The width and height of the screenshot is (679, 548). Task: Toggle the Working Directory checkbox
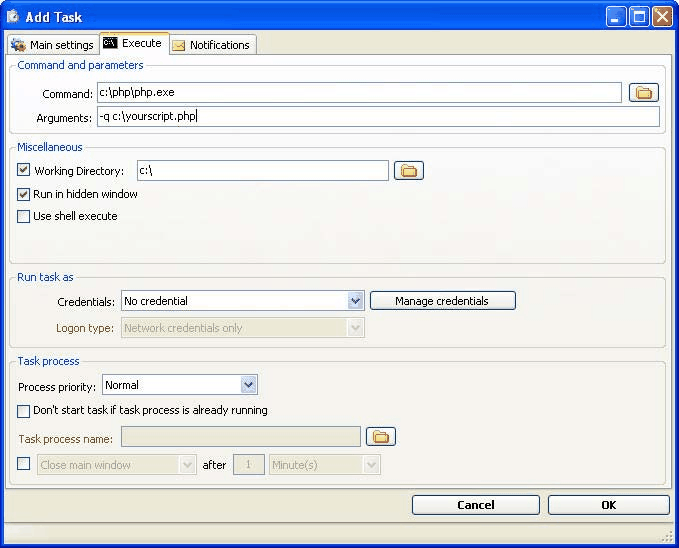click(x=24, y=171)
